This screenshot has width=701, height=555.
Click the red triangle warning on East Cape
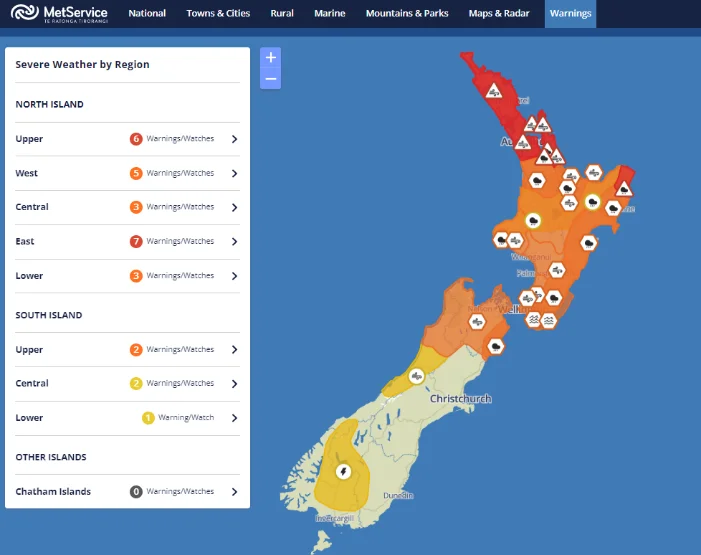(624, 190)
